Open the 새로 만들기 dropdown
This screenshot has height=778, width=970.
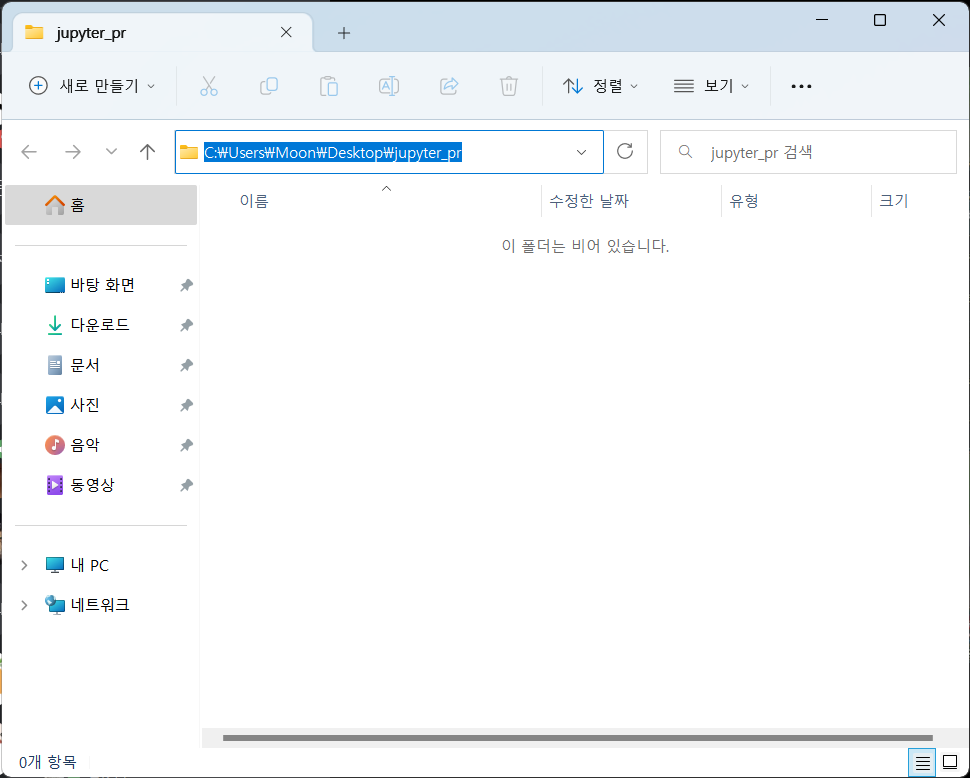92,86
